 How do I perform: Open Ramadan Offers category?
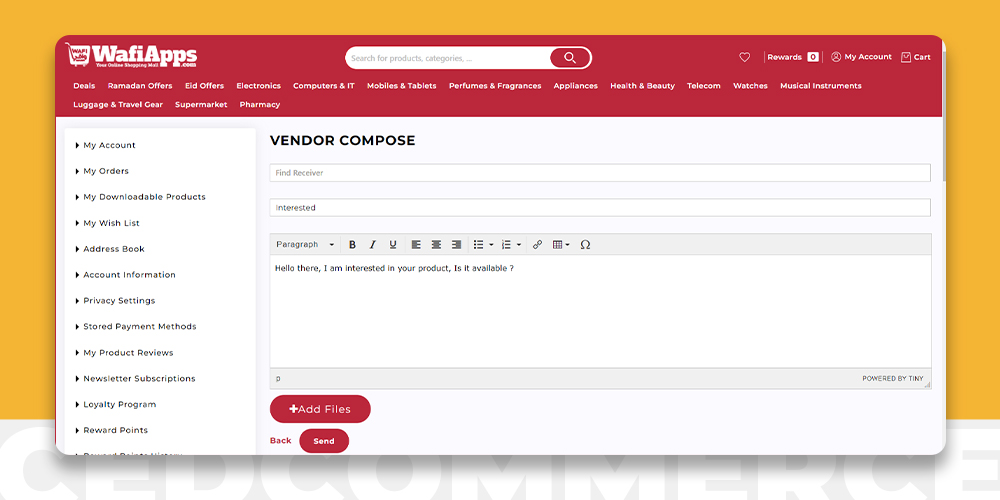pos(140,85)
